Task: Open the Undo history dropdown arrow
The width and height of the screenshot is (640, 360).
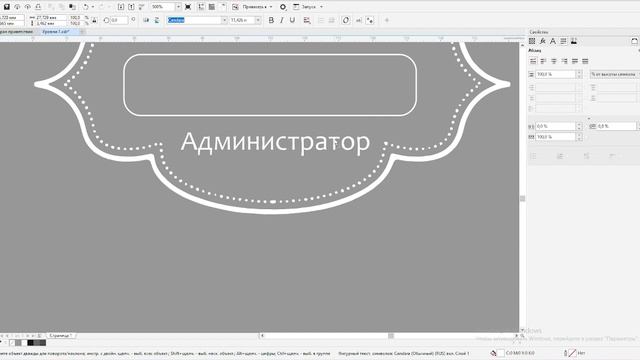Action: (93, 7)
